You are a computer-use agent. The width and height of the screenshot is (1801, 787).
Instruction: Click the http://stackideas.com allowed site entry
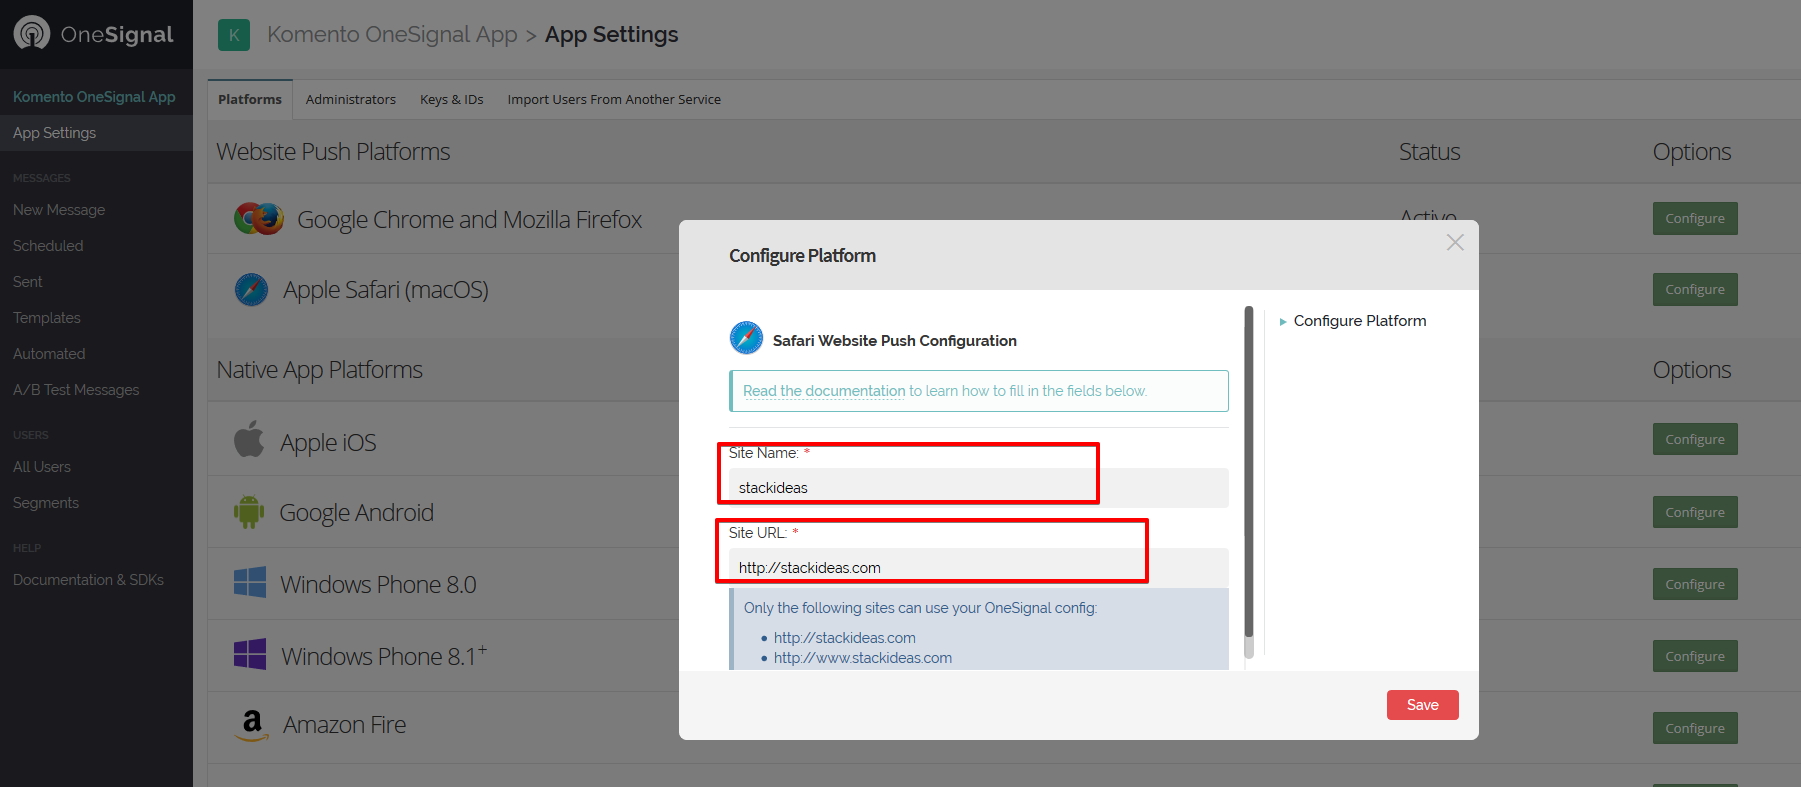(x=845, y=638)
